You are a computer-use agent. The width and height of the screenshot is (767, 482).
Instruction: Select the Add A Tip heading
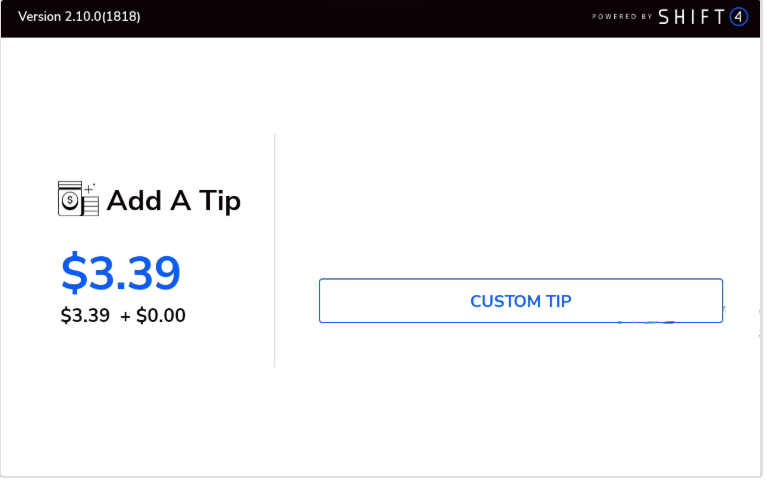coord(173,201)
